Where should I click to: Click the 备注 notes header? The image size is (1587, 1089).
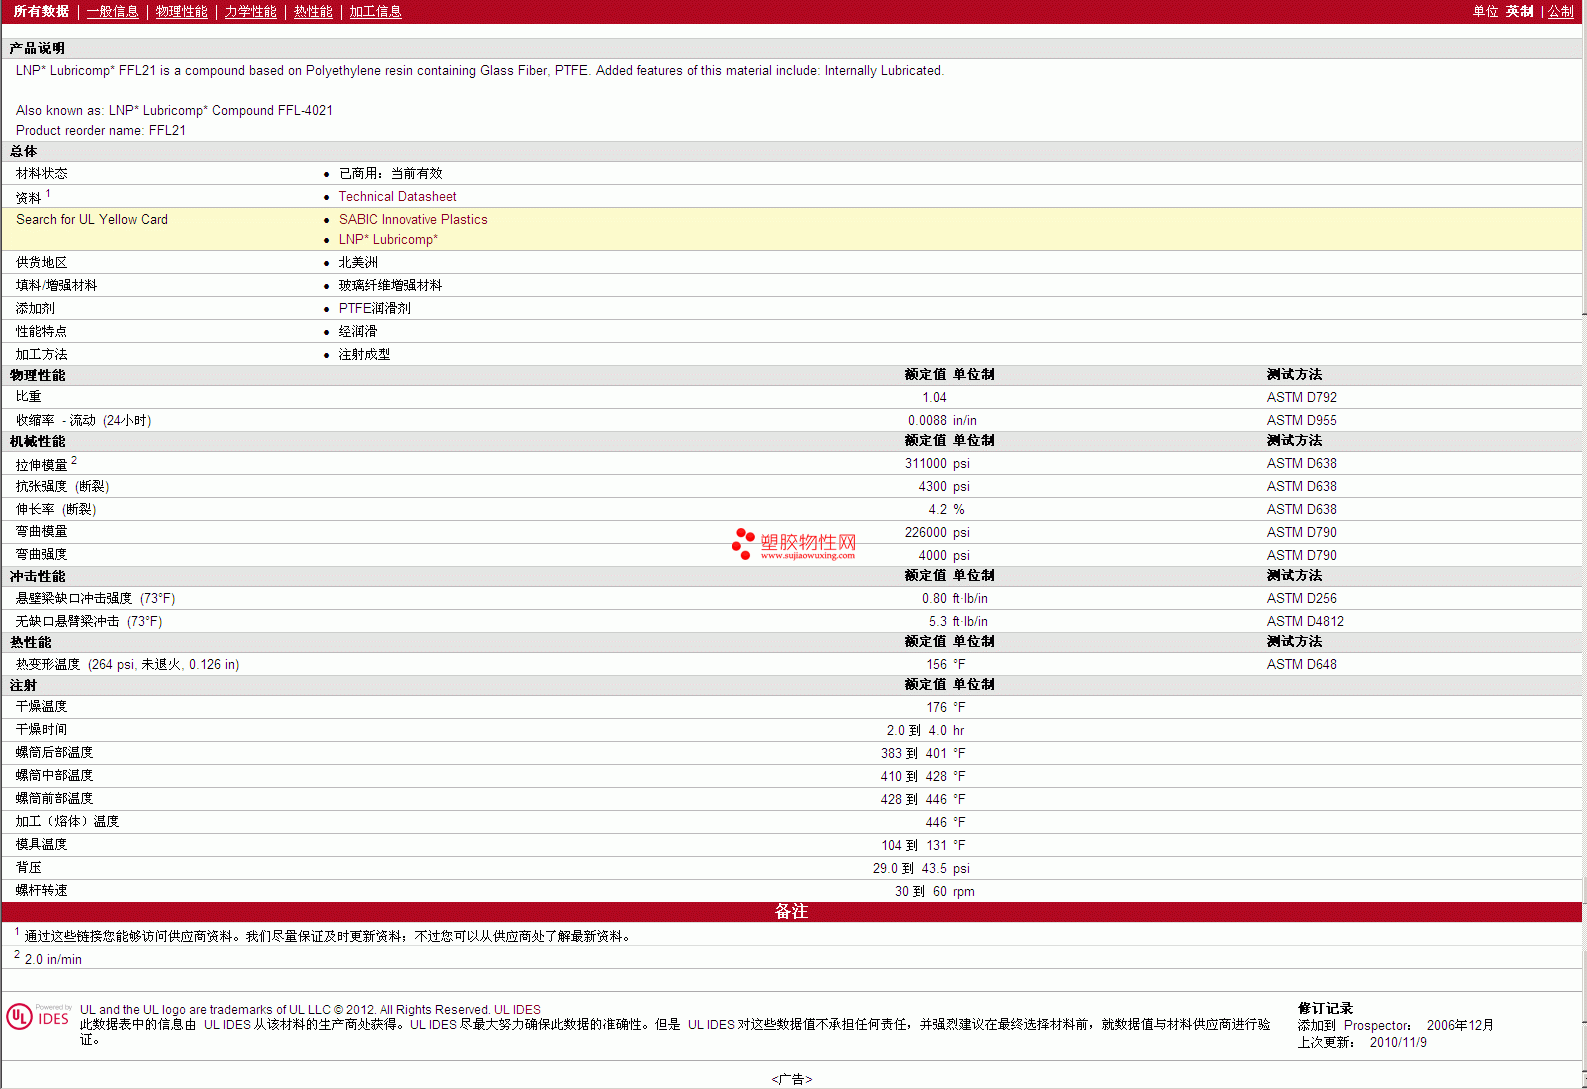791,912
